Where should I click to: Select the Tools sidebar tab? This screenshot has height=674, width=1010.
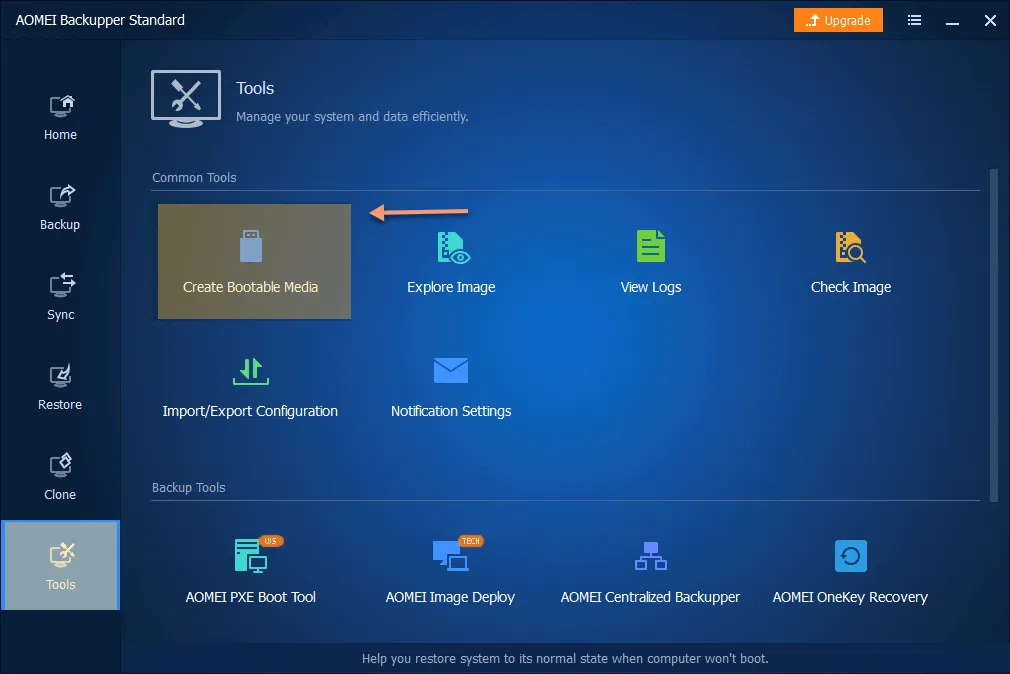(61, 565)
